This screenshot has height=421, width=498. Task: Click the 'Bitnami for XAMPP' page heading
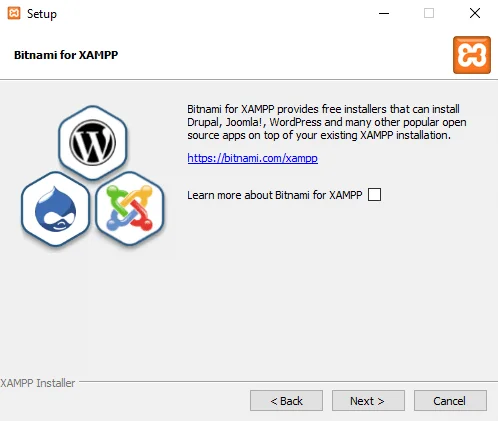coord(66,55)
